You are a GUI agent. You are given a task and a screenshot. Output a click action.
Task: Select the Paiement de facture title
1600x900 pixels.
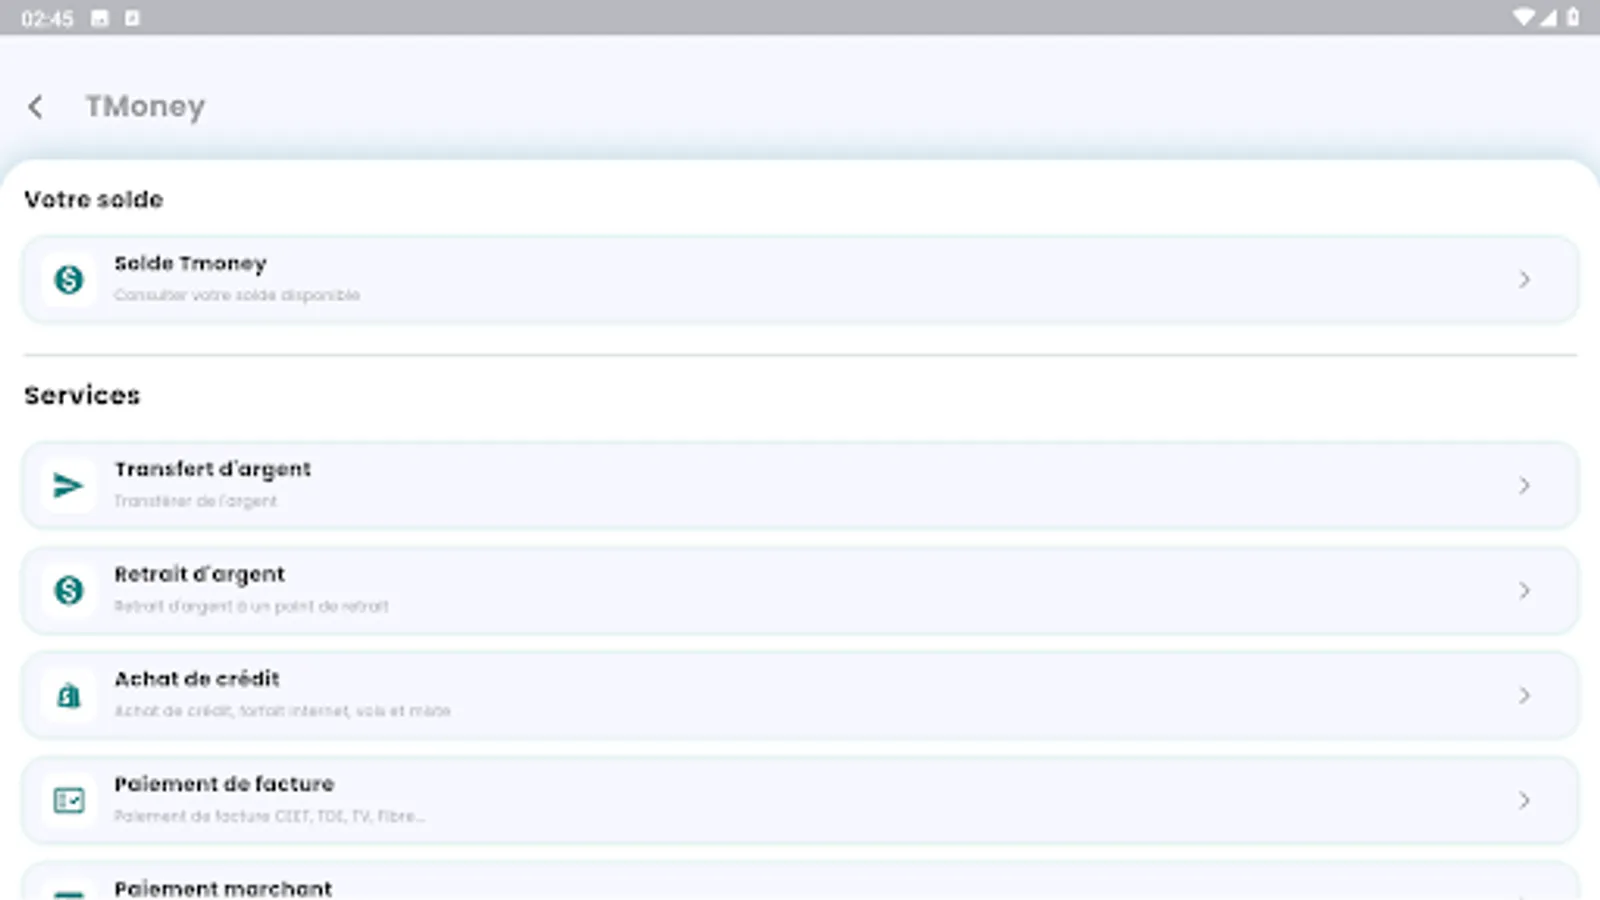(224, 784)
